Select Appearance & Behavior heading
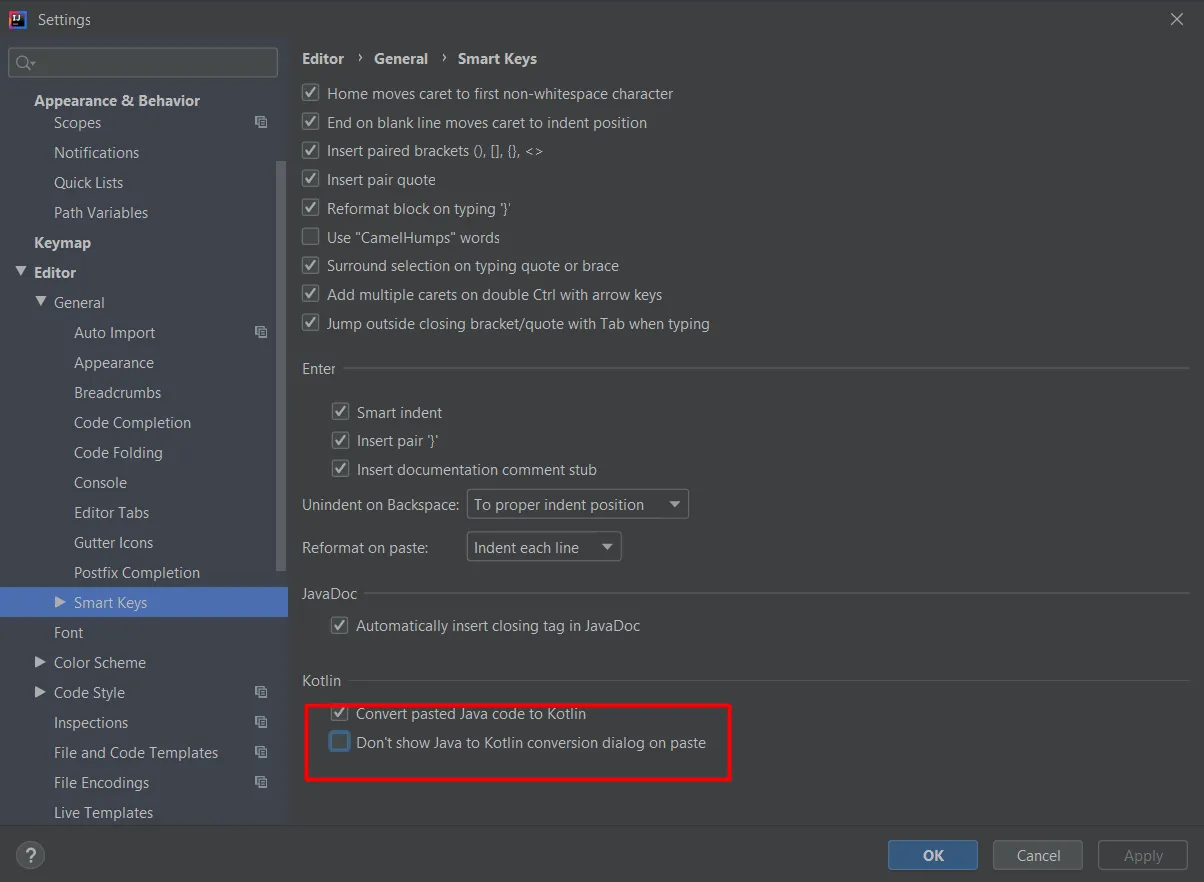This screenshot has width=1204, height=882. 117,101
